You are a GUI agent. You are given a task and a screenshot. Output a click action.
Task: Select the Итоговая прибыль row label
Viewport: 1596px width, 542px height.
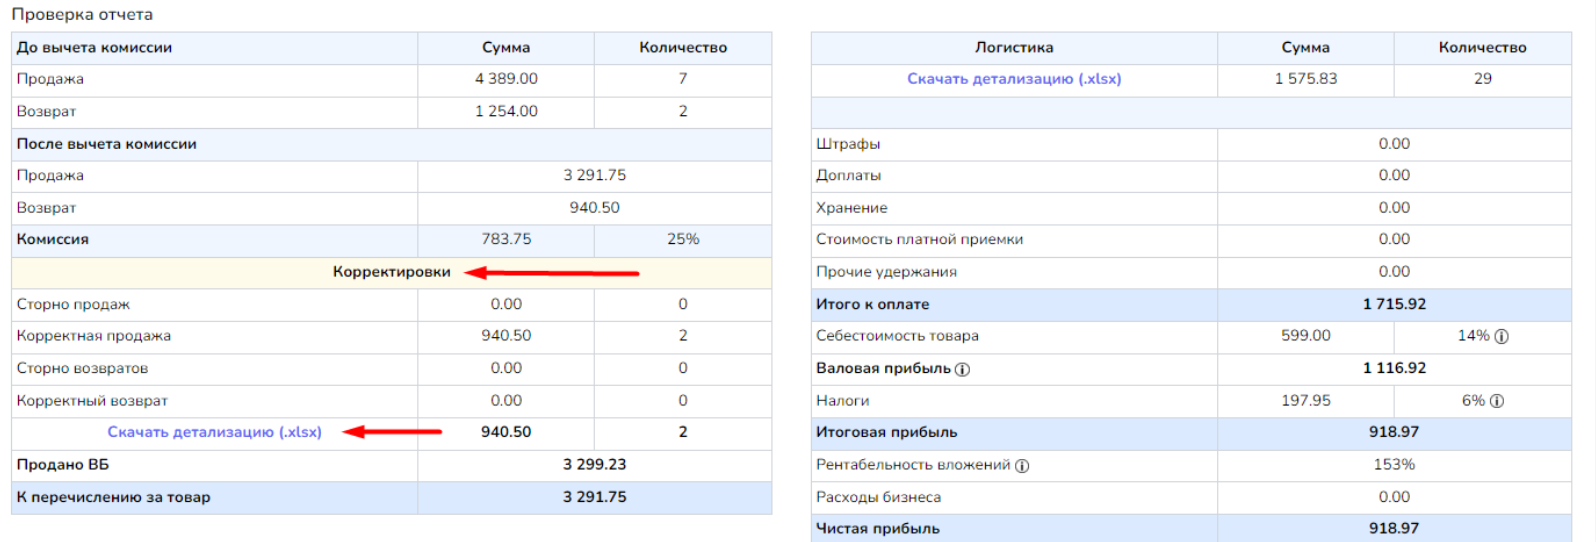coord(886,432)
